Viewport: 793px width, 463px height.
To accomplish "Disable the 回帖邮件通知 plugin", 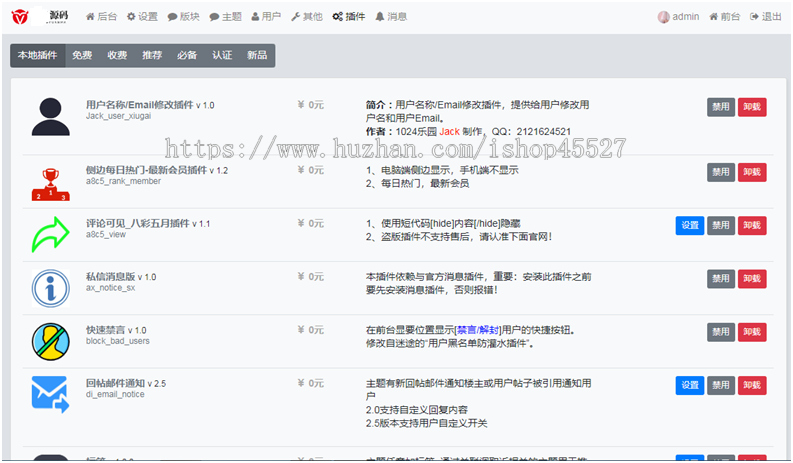I will tap(721, 386).
